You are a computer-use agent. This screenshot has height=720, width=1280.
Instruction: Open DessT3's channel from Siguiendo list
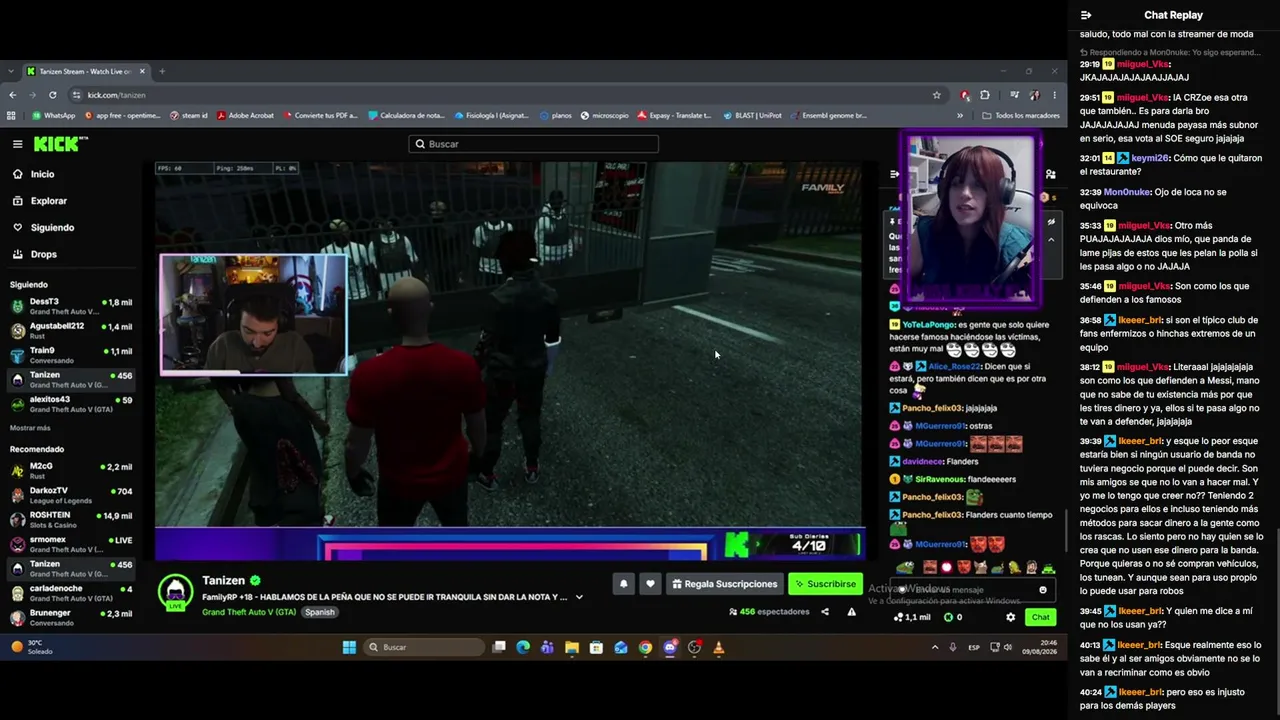70,306
